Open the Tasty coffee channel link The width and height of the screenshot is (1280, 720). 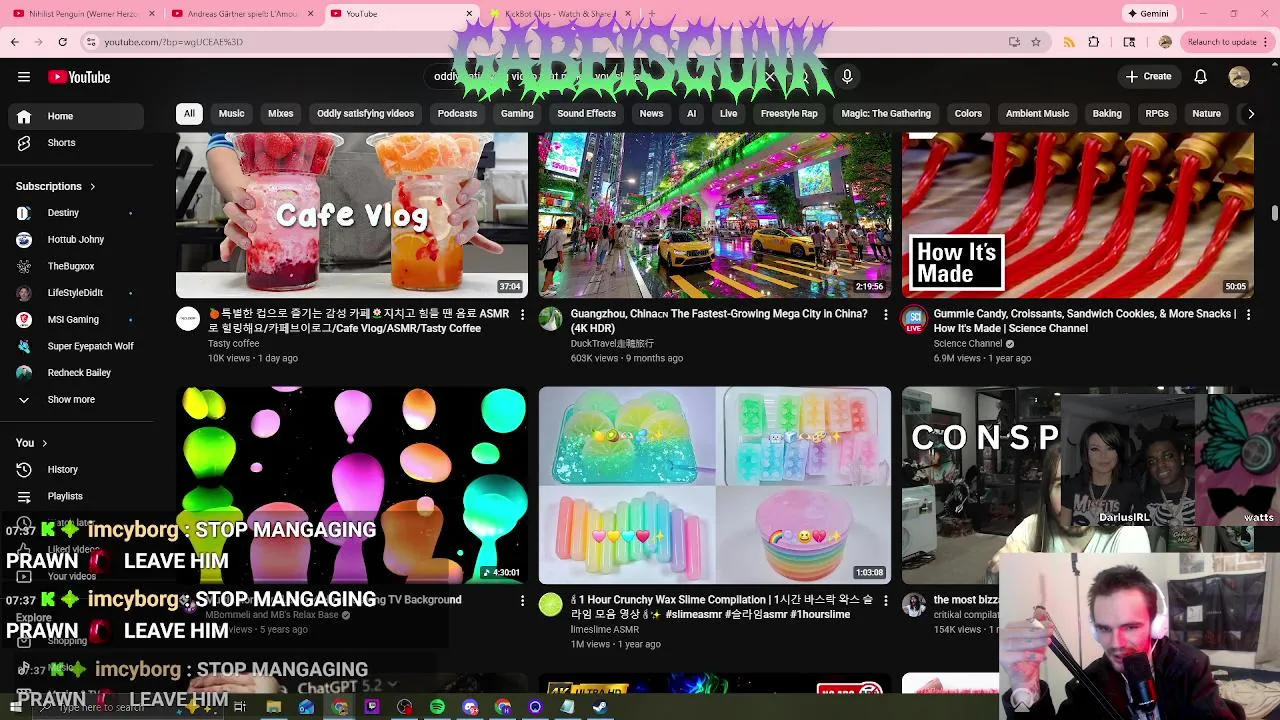click(233, 343)
